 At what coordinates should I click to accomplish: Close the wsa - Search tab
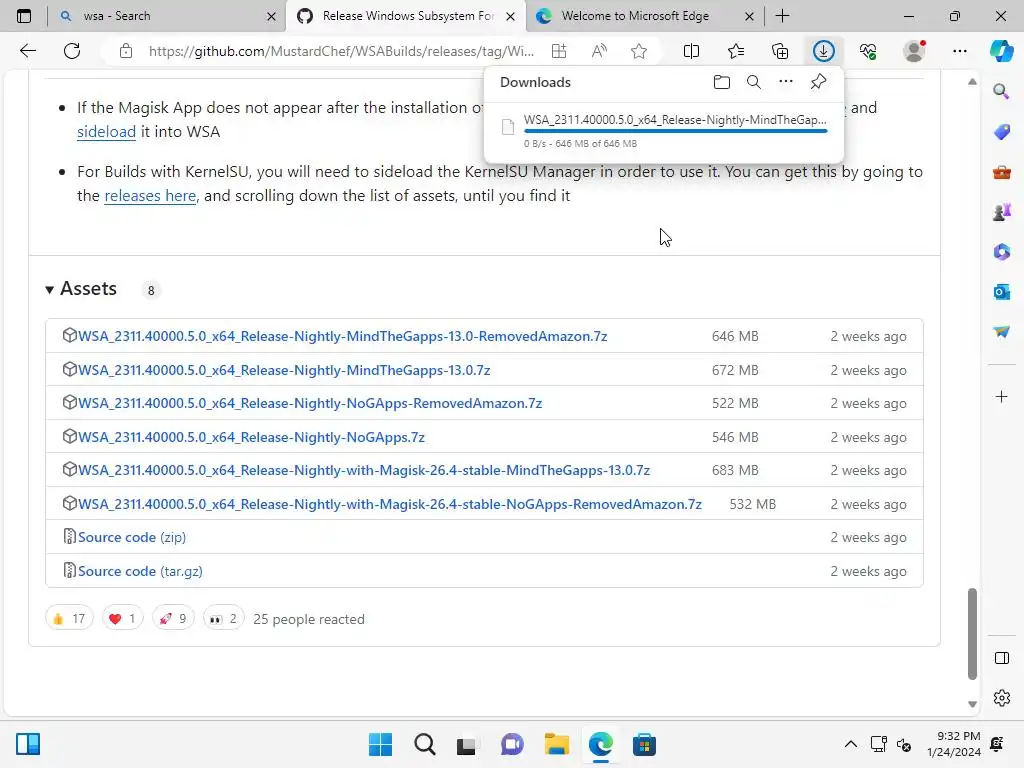pos(271,16)
